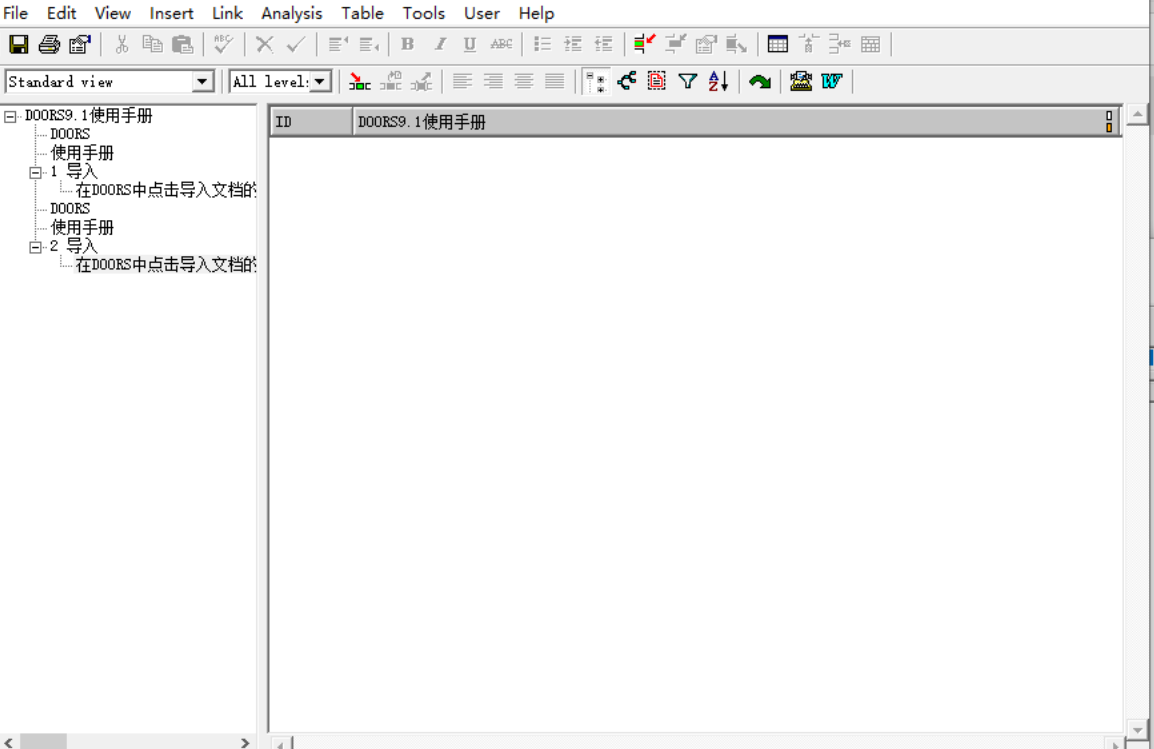Click the Insert Table grid icon
The width and height of the screenshot is (1154, 749).
pos(777,44)
